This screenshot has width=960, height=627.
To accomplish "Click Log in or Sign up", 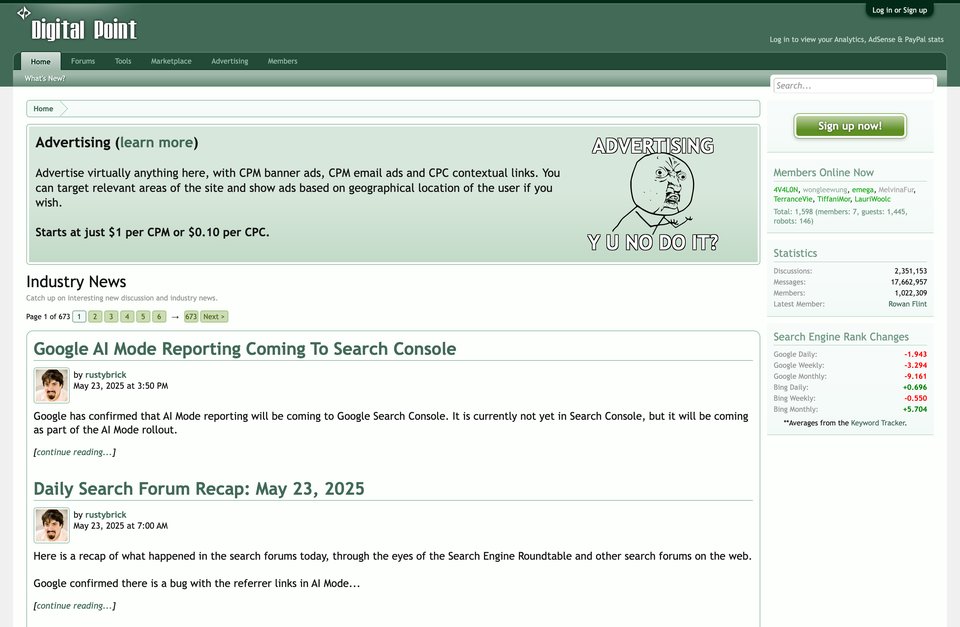I will tap(899, 10).
